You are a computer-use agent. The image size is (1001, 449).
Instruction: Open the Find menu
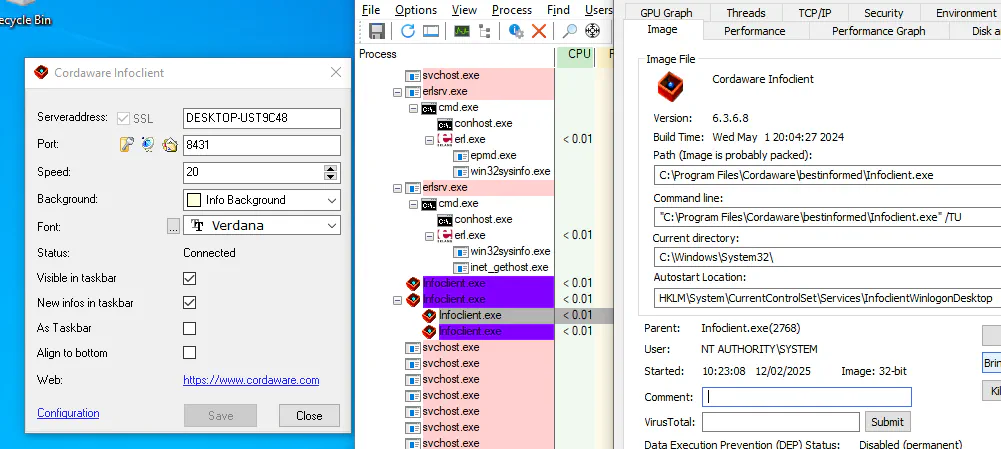[x=559, y=10]
